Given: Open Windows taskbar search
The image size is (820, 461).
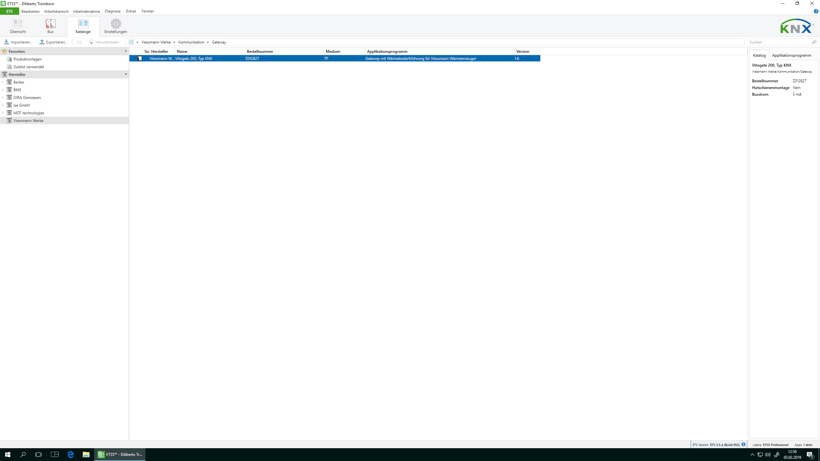Looking at the screenshot, I should tap(23, 454).
